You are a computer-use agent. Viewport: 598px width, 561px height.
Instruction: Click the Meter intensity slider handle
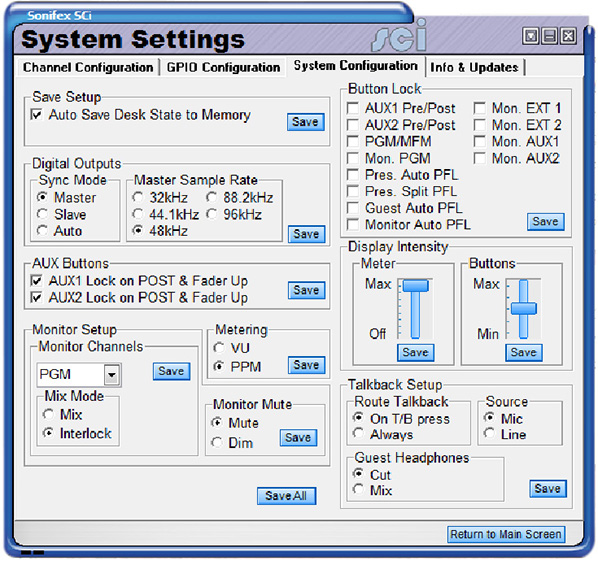(416, 285)
